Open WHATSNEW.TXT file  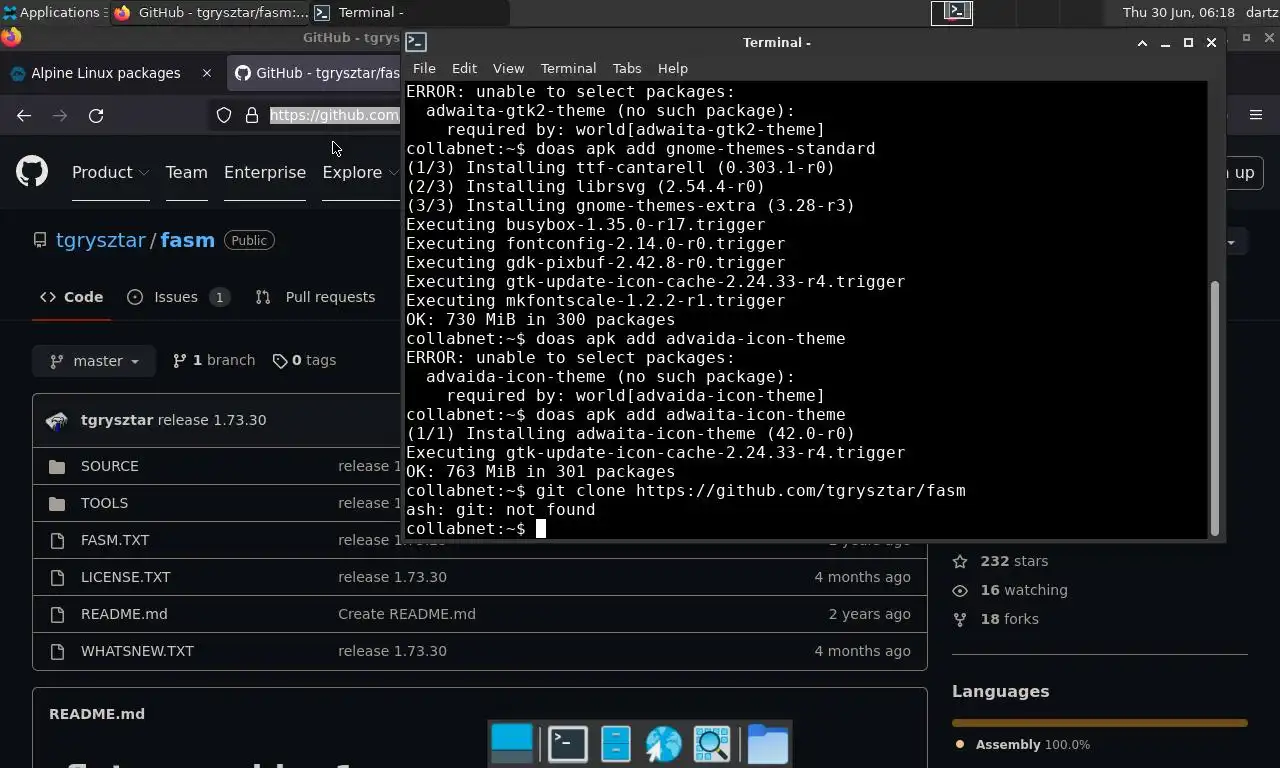tap(137, 651)
